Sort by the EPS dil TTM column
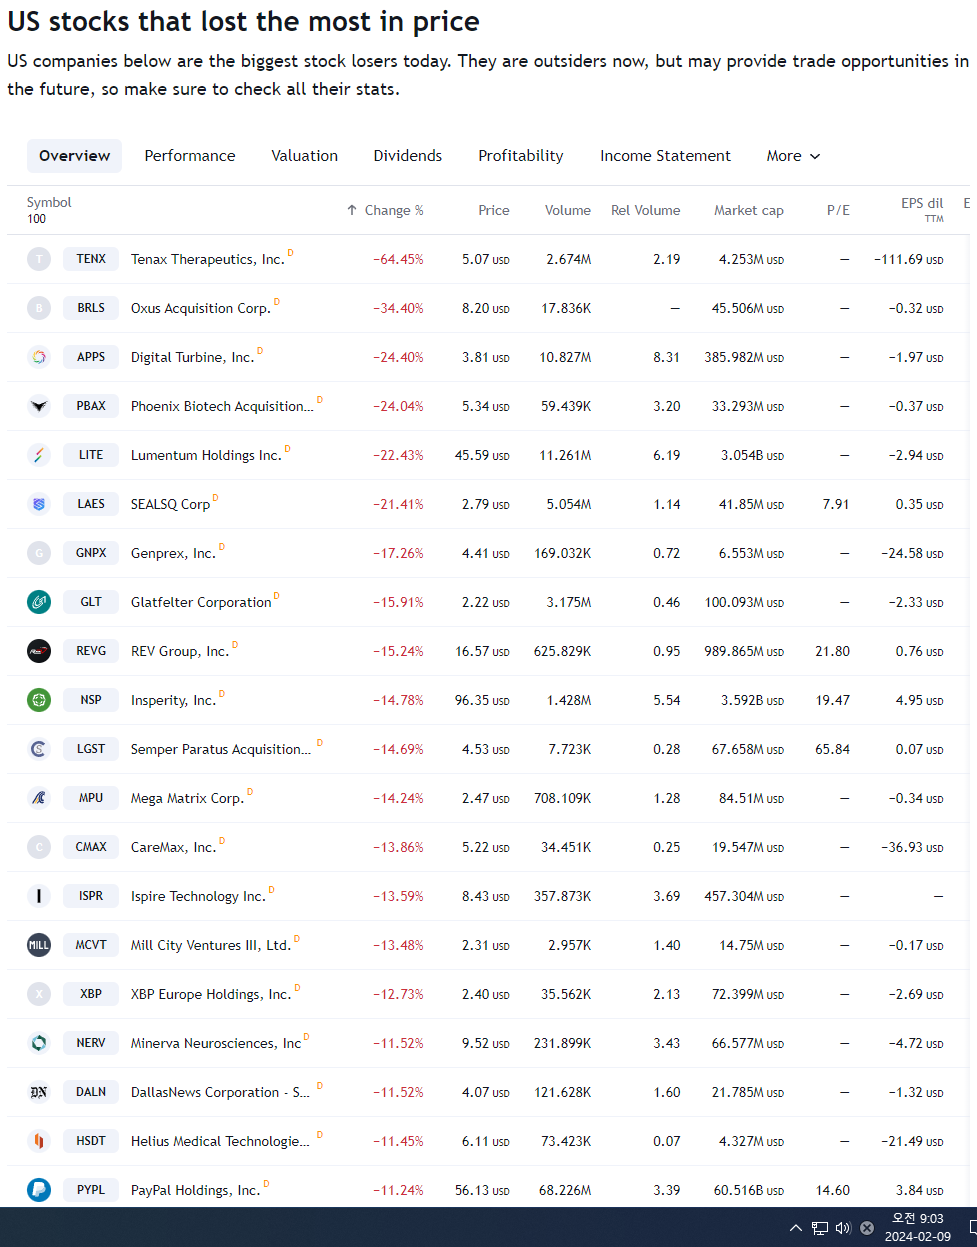This screenshot has height=1247, width=977. pos(922,209)
